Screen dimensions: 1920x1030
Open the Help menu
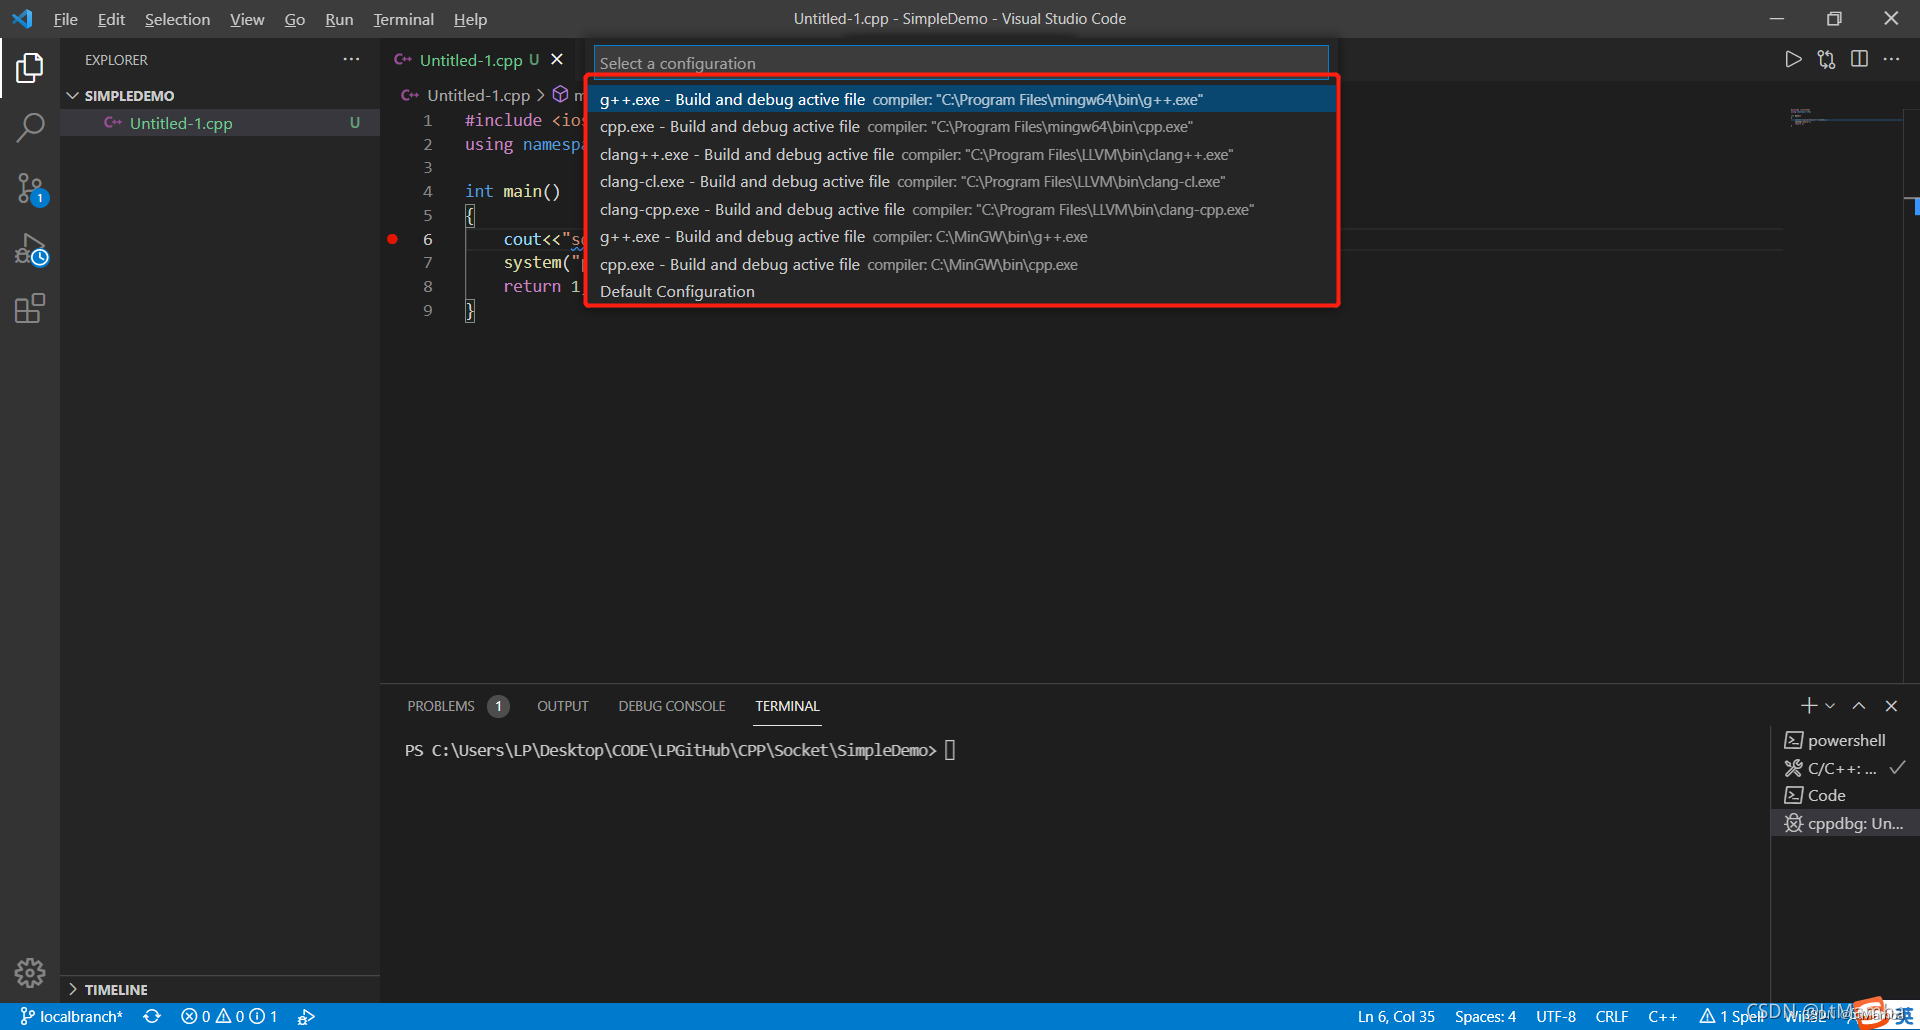[x=470, y=19]
